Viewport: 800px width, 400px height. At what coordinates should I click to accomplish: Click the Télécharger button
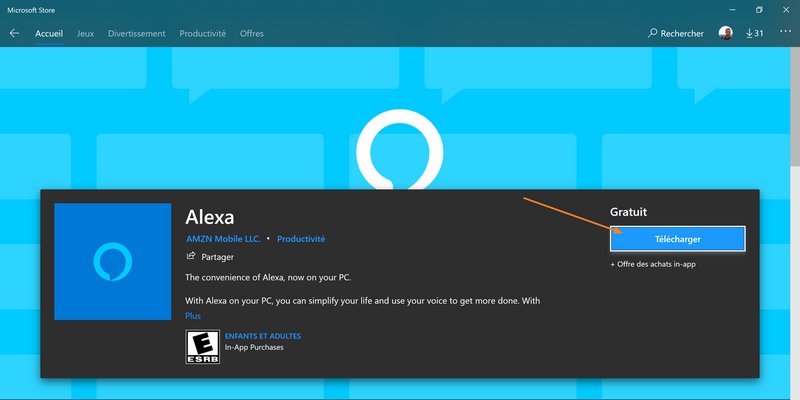pyautogui.click(x=678, y=239)
